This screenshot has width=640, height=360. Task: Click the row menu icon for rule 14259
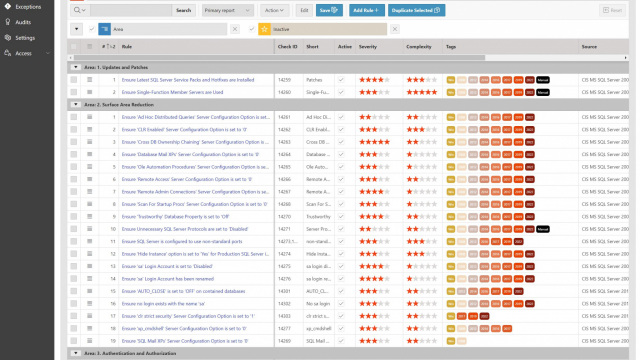(89, 80)
